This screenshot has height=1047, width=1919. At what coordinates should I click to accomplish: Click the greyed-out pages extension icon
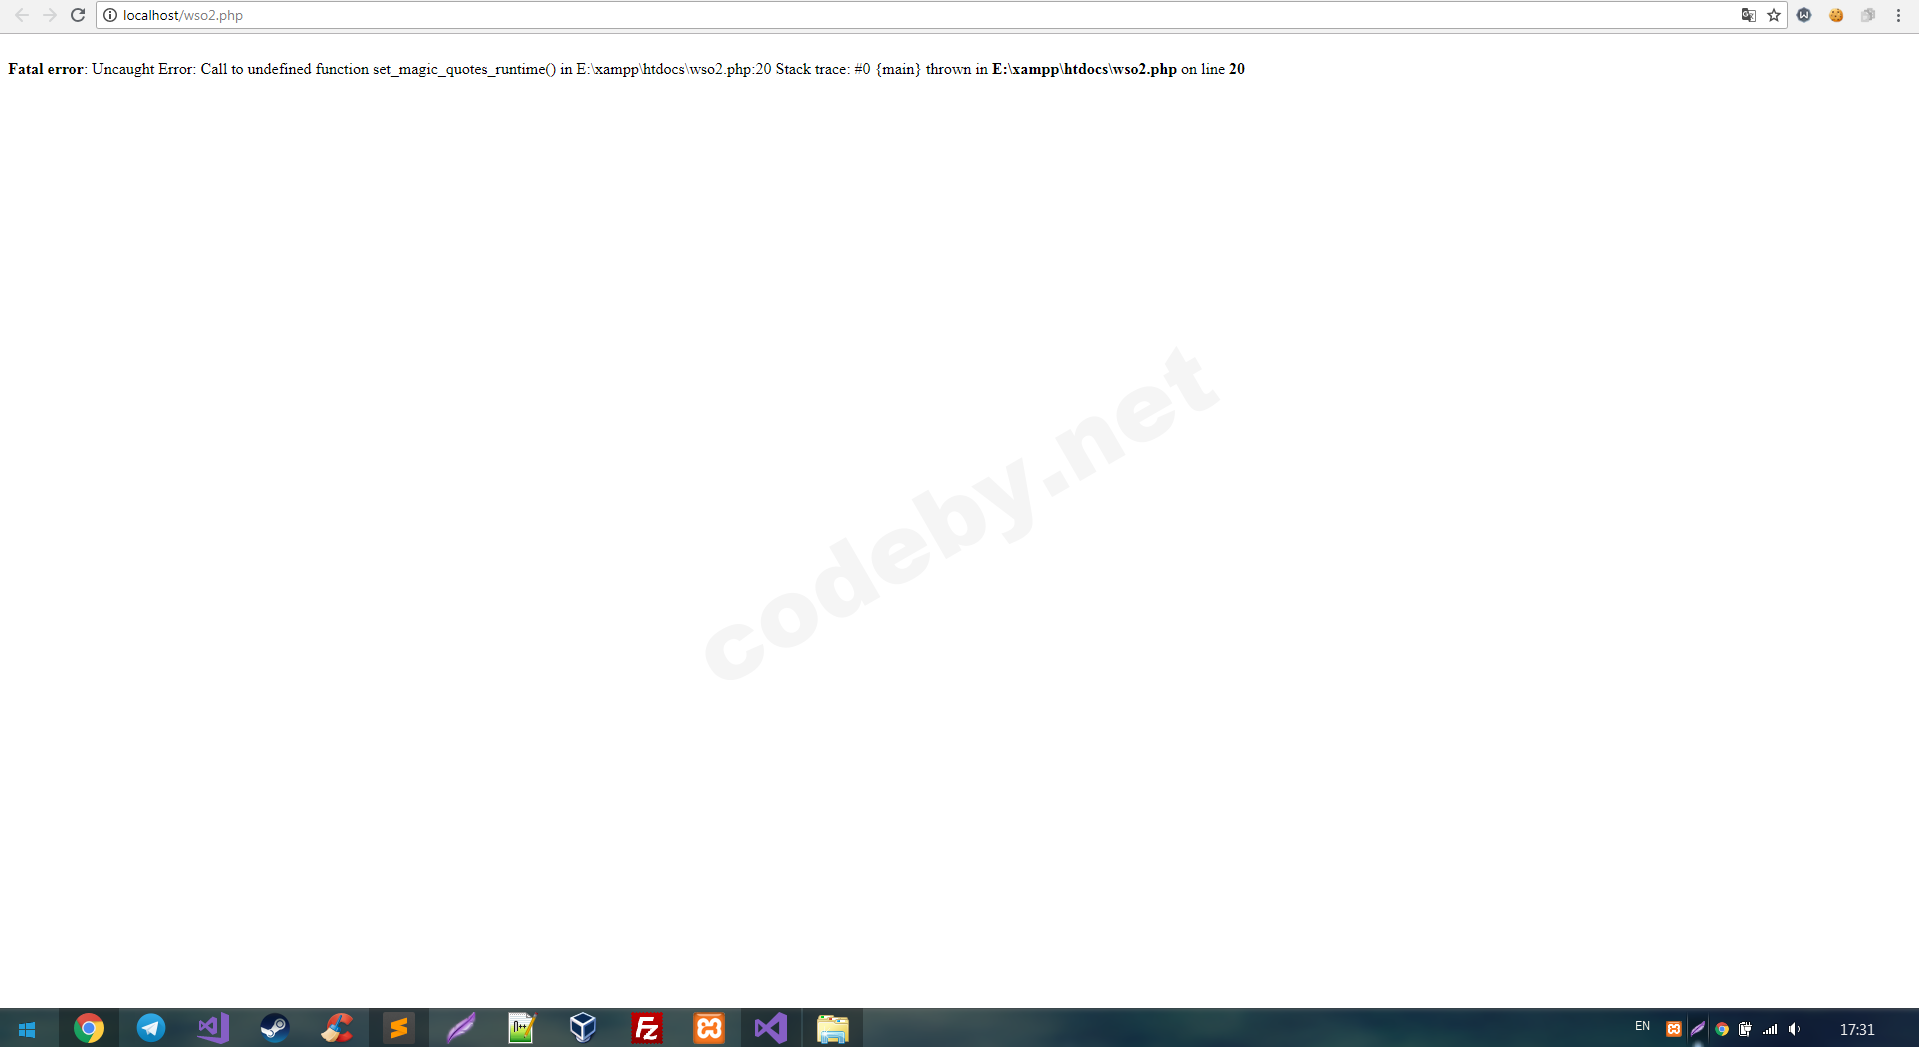pos(1867,15)
